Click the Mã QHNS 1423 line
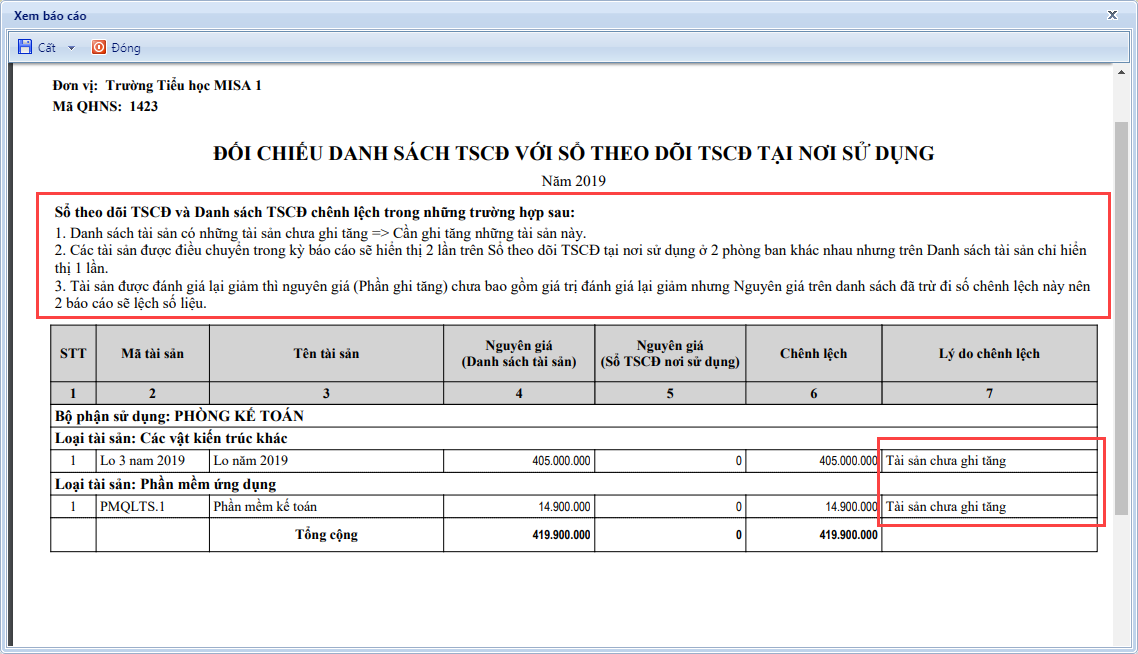Image resolution: width=1138 pixels, height=654 pixels. 105,106
